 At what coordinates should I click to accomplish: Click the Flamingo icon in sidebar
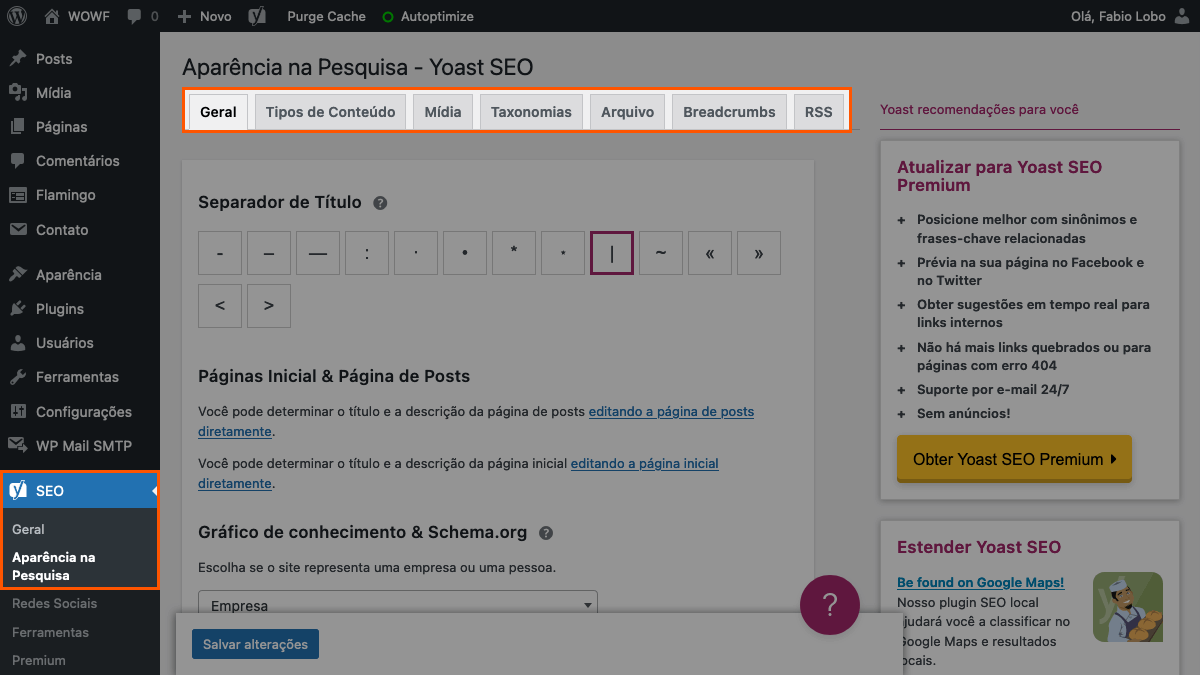(x=18, y=195)
